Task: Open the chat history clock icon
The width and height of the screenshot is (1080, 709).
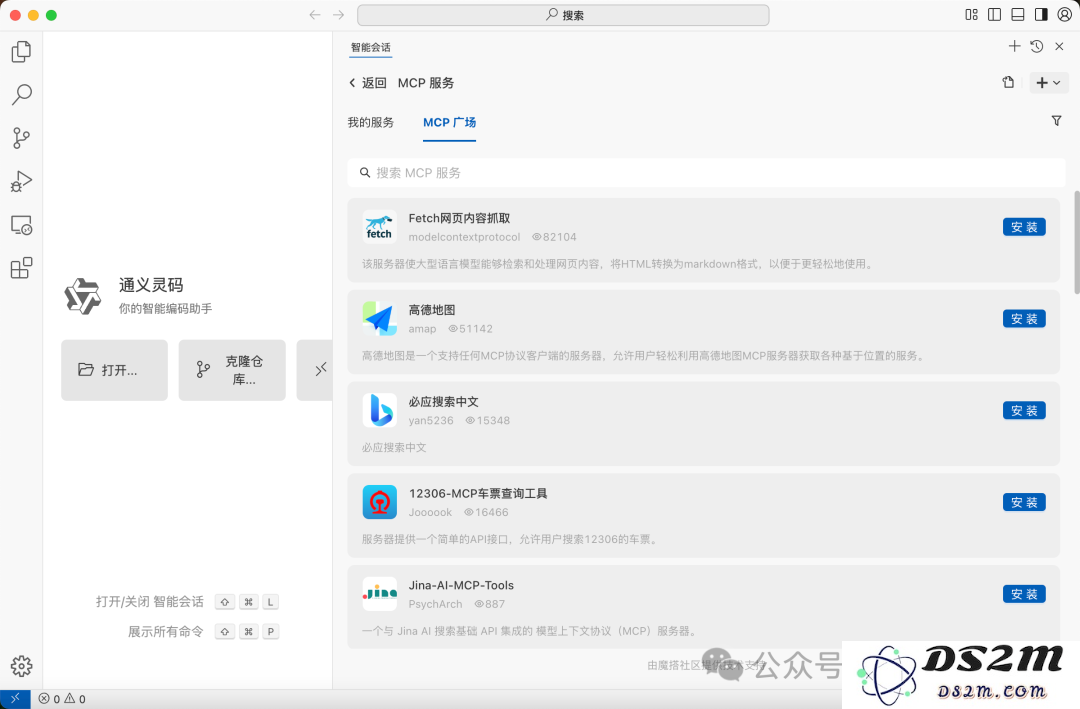Action: click(x=1037, y=46)
